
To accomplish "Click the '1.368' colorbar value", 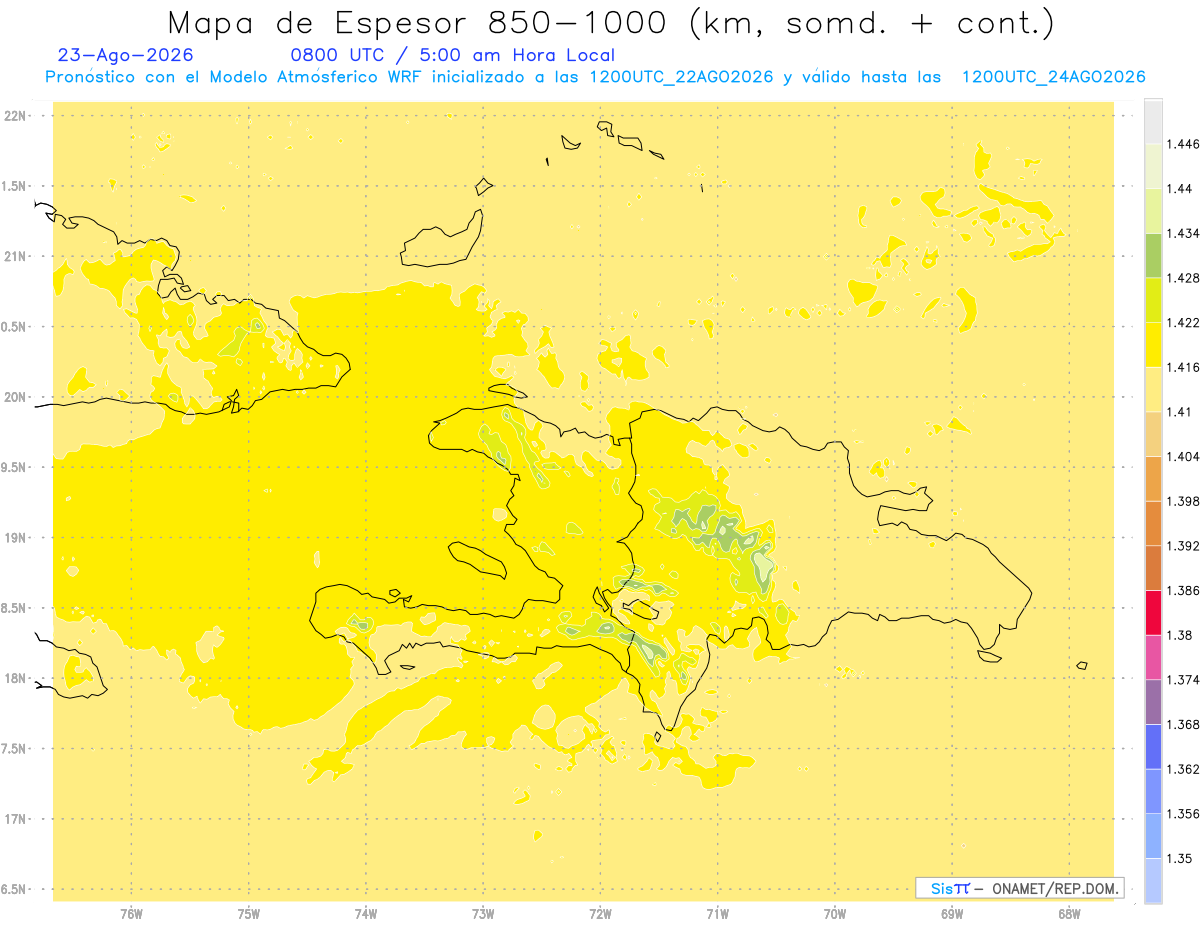I will [x=1184, y=724].
